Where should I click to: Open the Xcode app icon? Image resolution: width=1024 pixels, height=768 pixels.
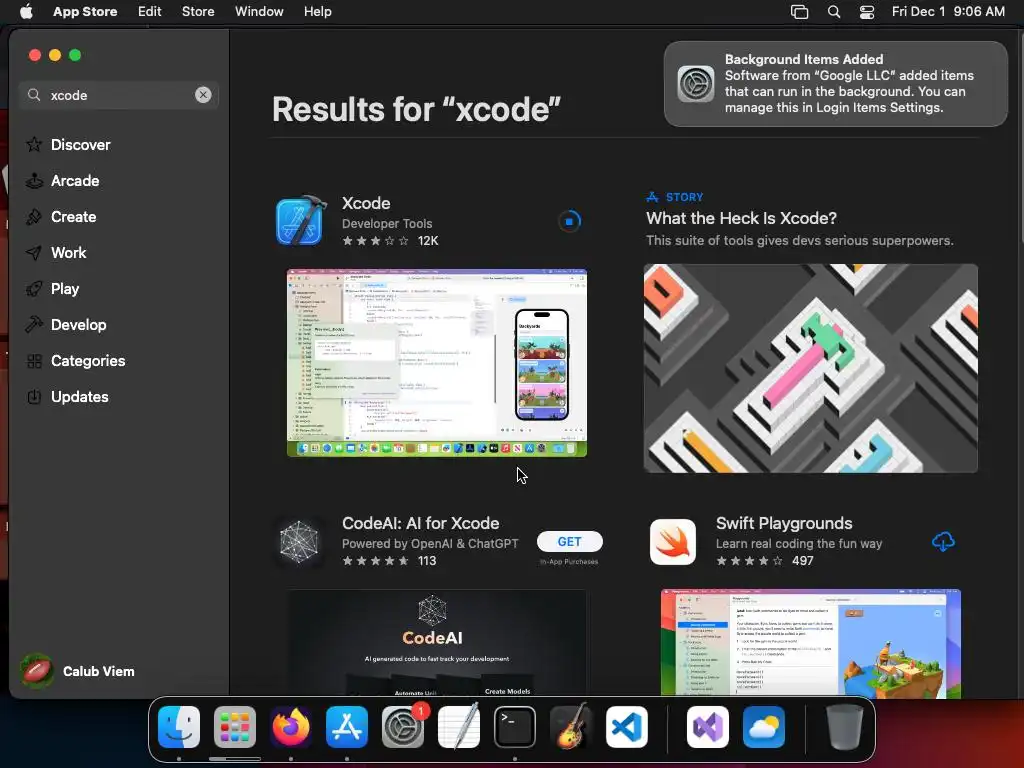click(301, 221)
